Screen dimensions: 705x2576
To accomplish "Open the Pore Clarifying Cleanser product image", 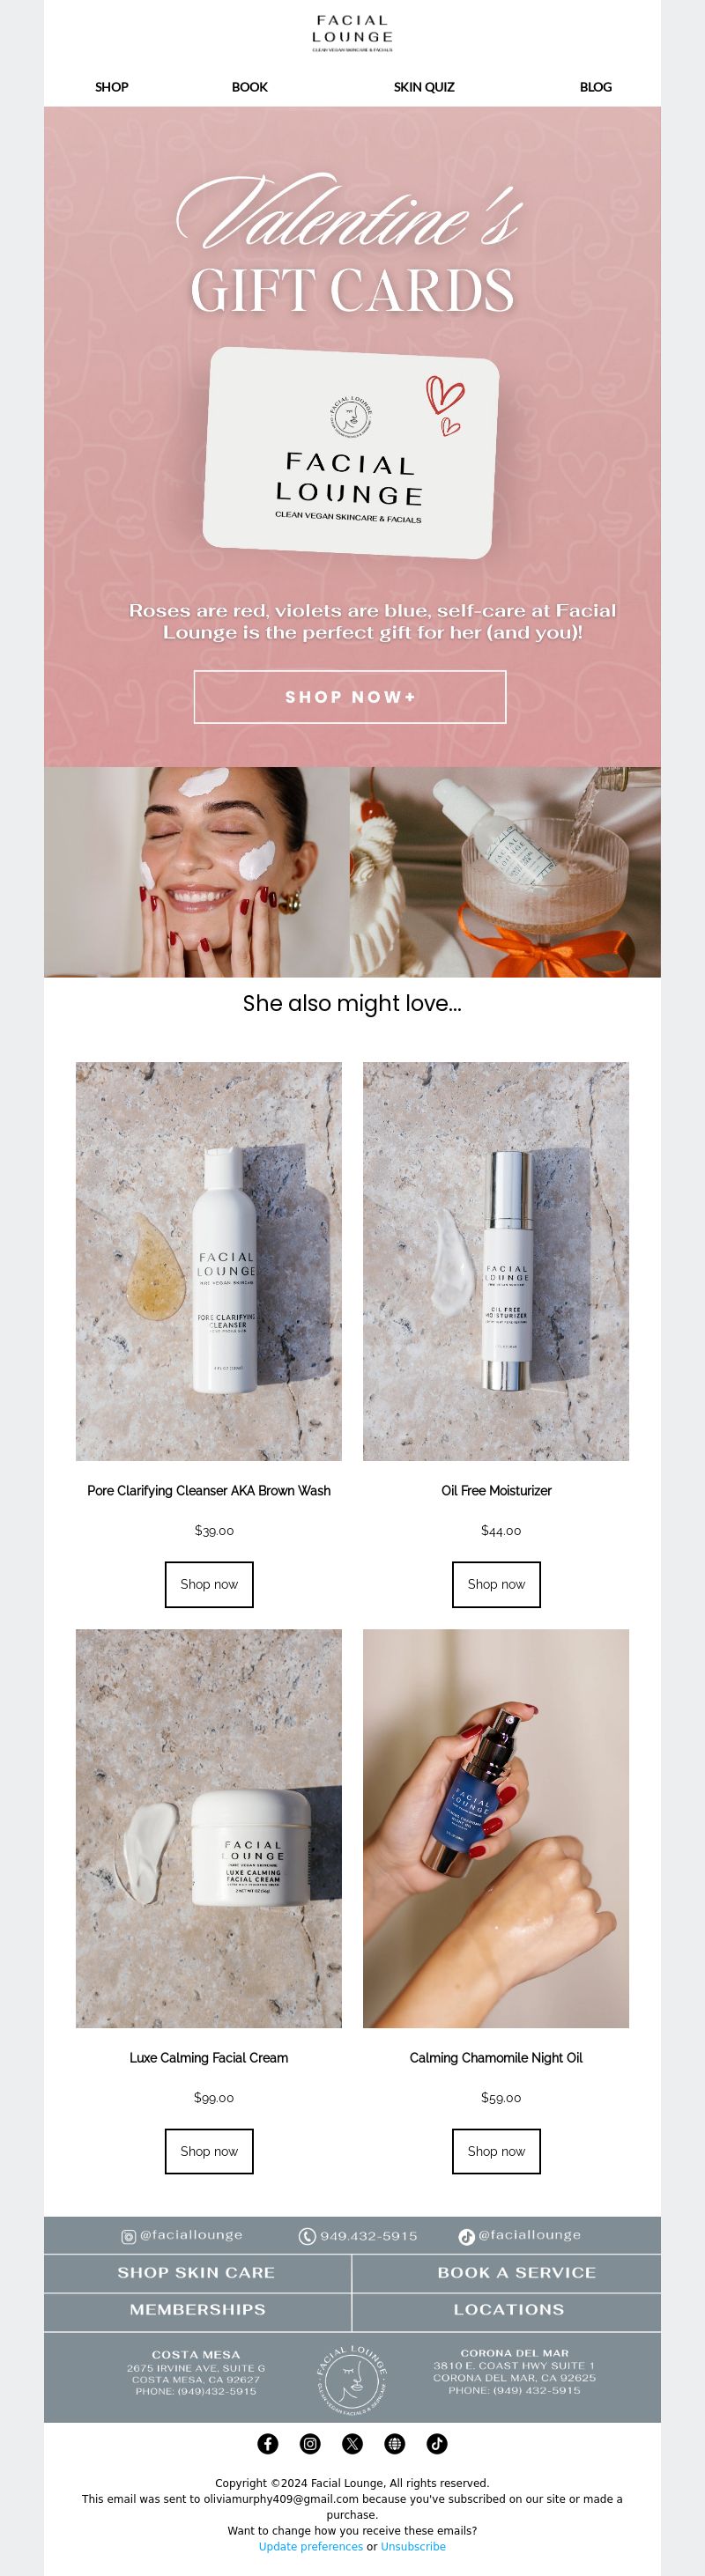I will point(209,1261).
